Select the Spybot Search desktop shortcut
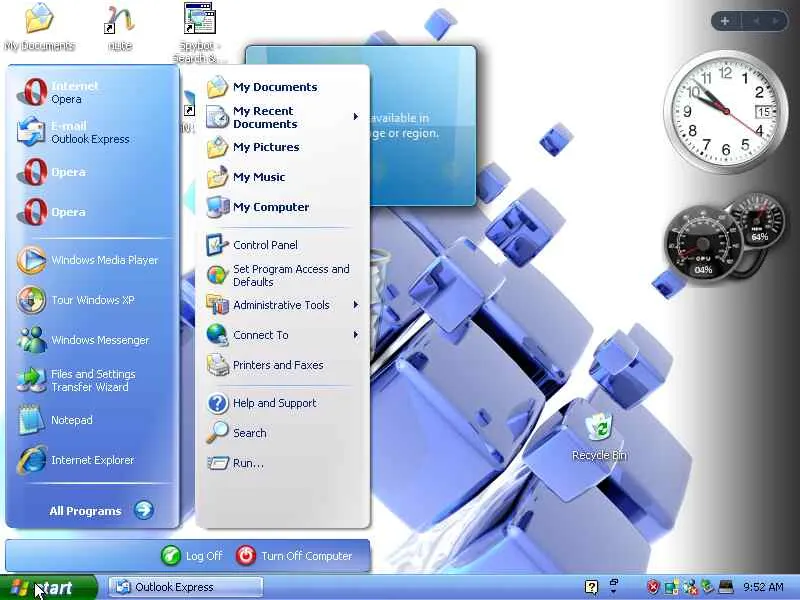Viewport: 800px width, 600px height. tap(199, 32)
